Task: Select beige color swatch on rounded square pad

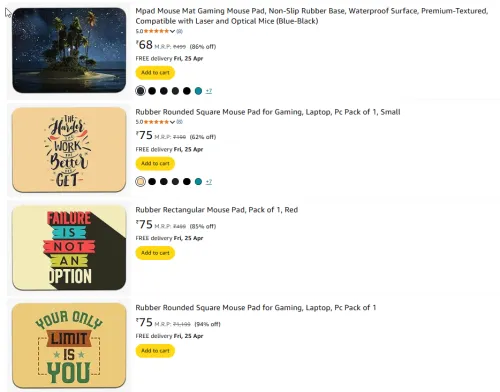Action: tap(141, 181)
